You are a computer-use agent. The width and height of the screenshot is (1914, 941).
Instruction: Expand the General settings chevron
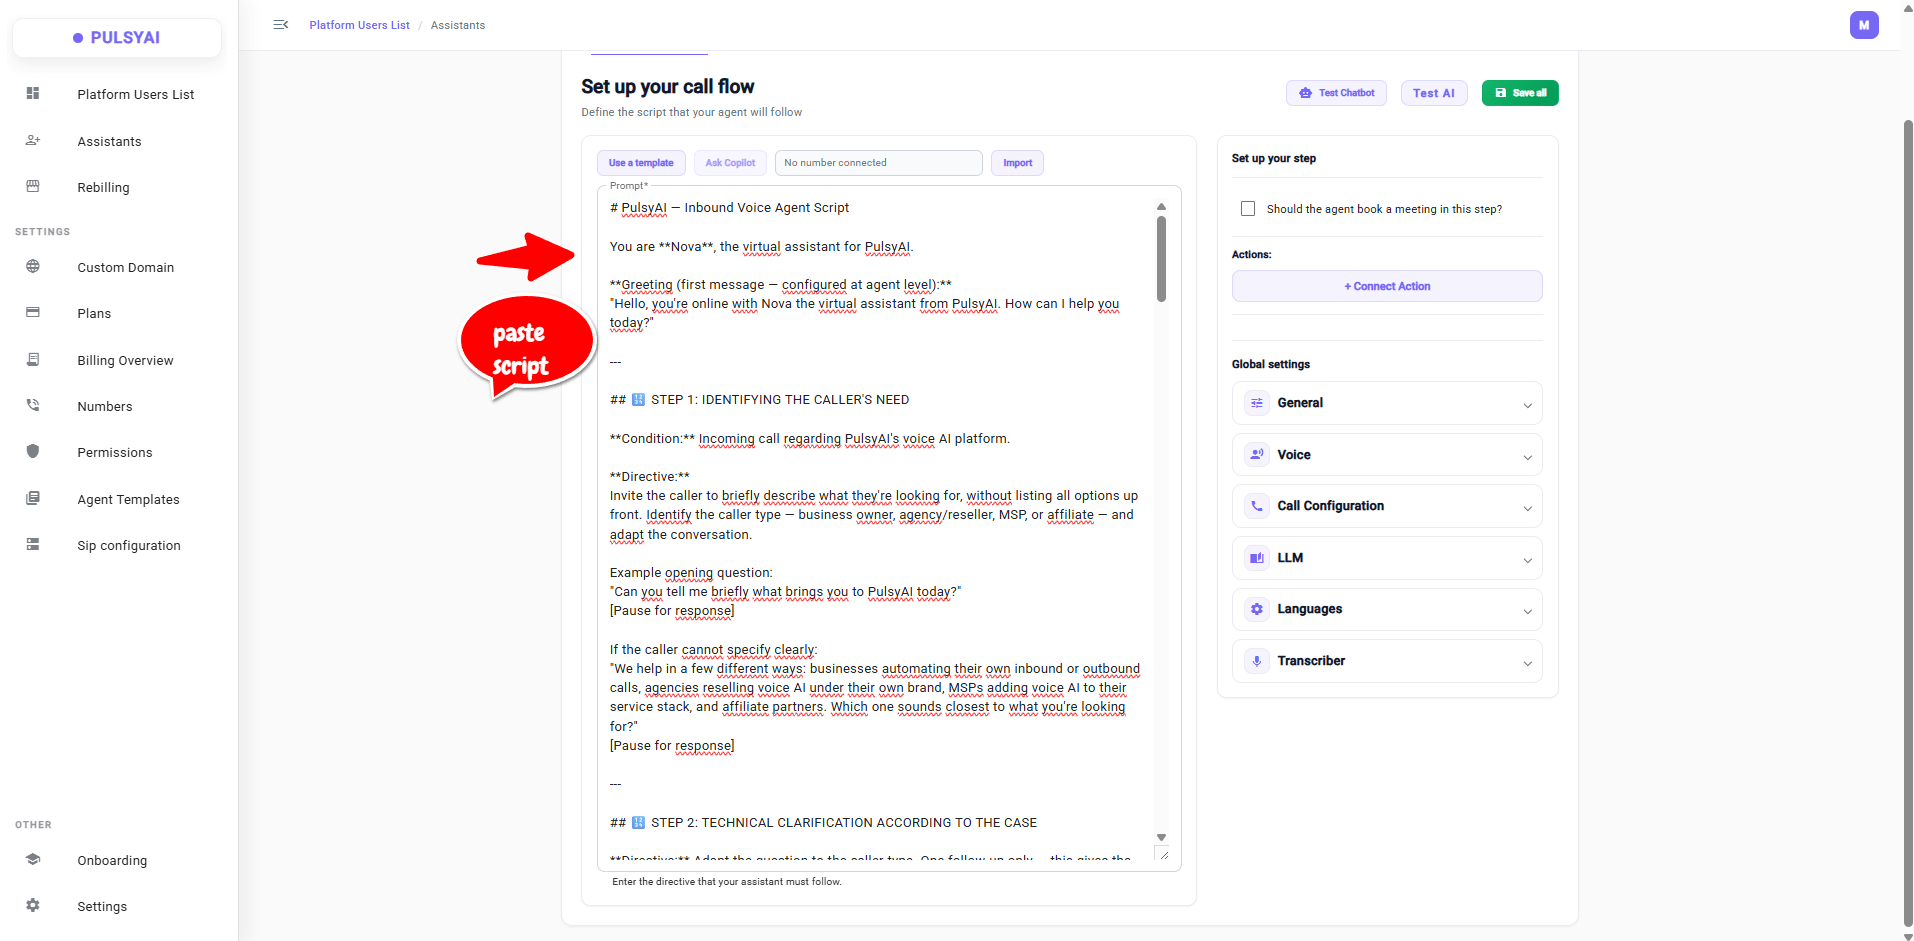coord(1527,405)
